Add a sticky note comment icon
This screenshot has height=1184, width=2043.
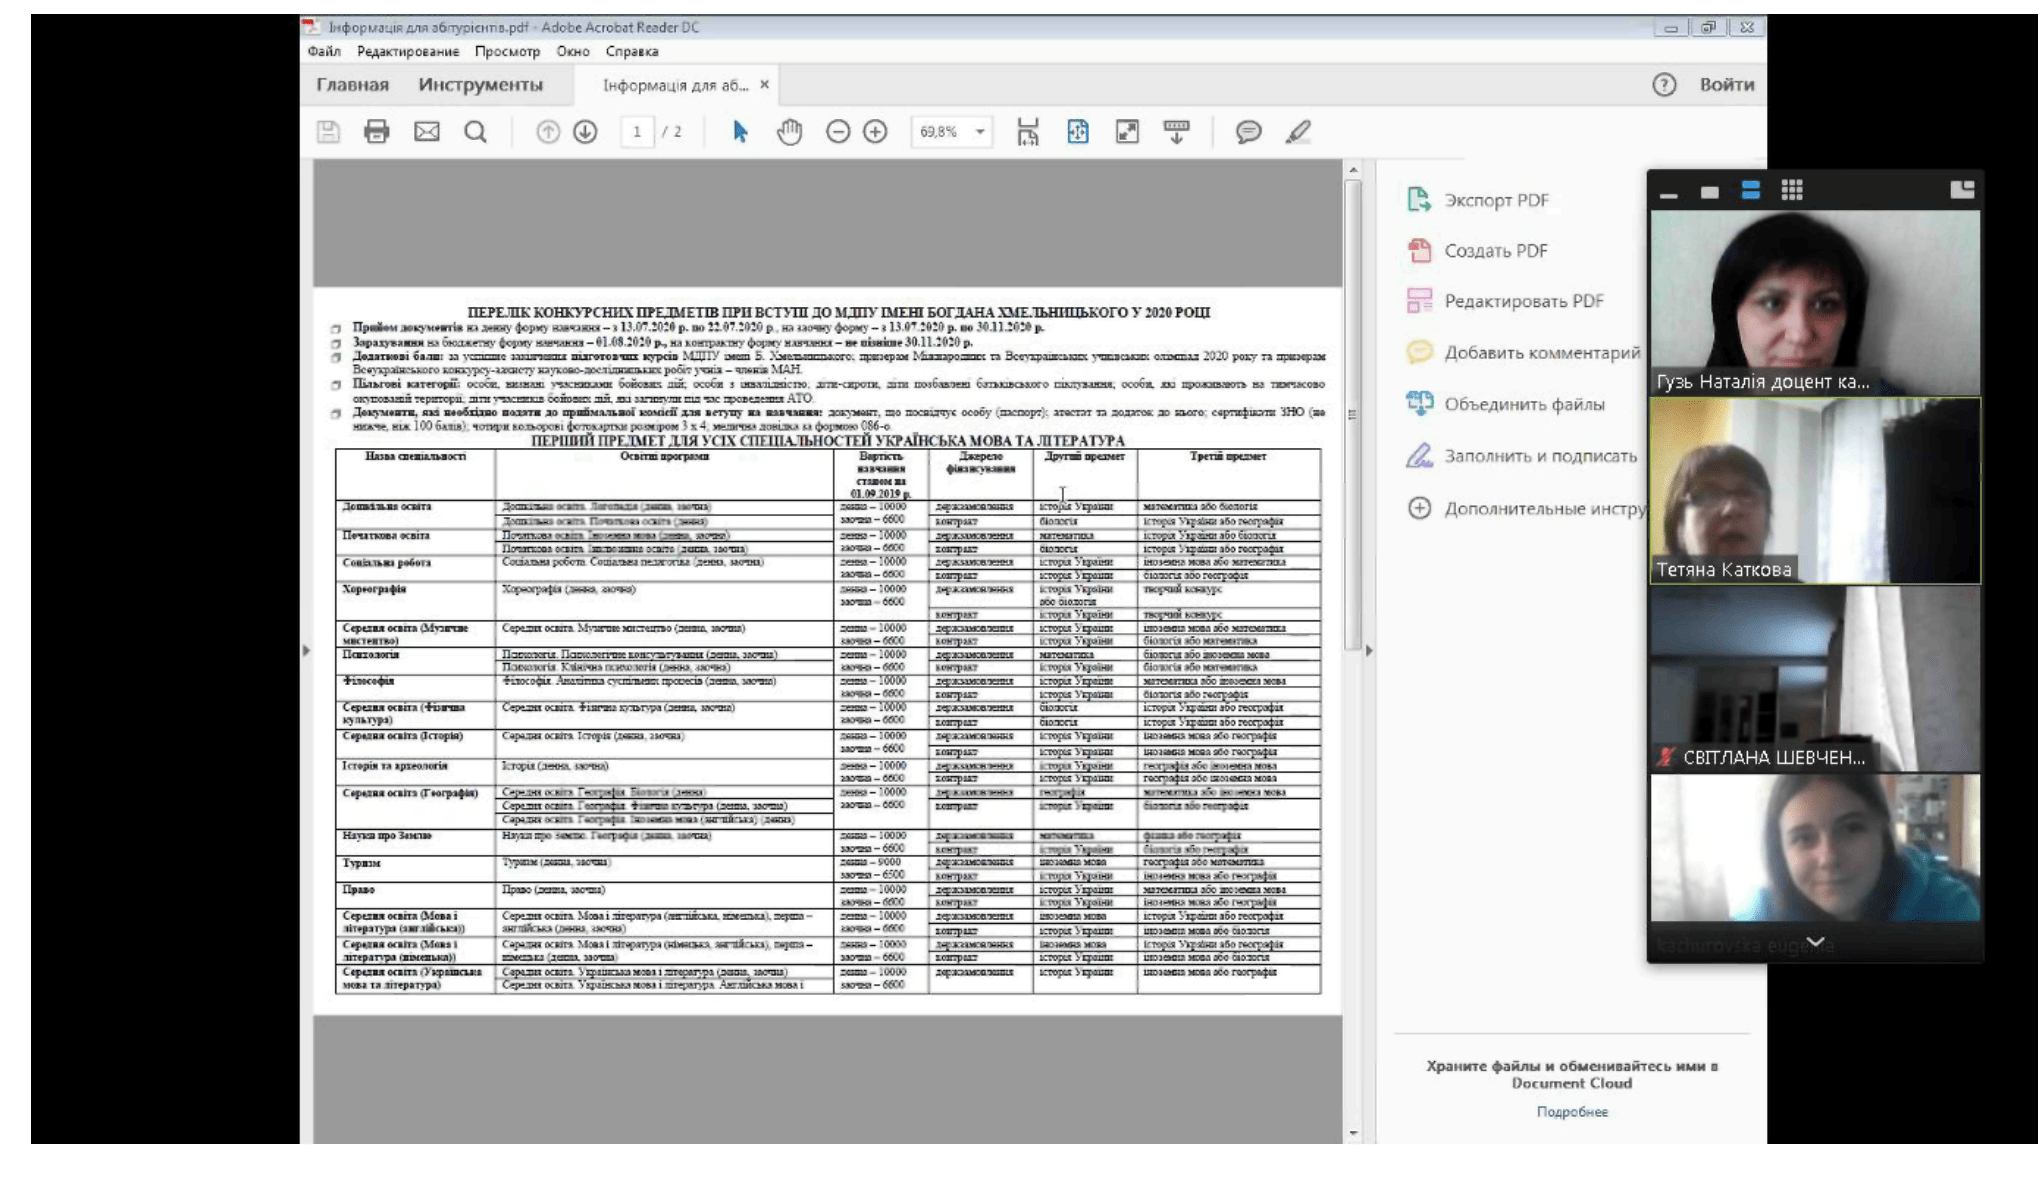coord(1248,132)
